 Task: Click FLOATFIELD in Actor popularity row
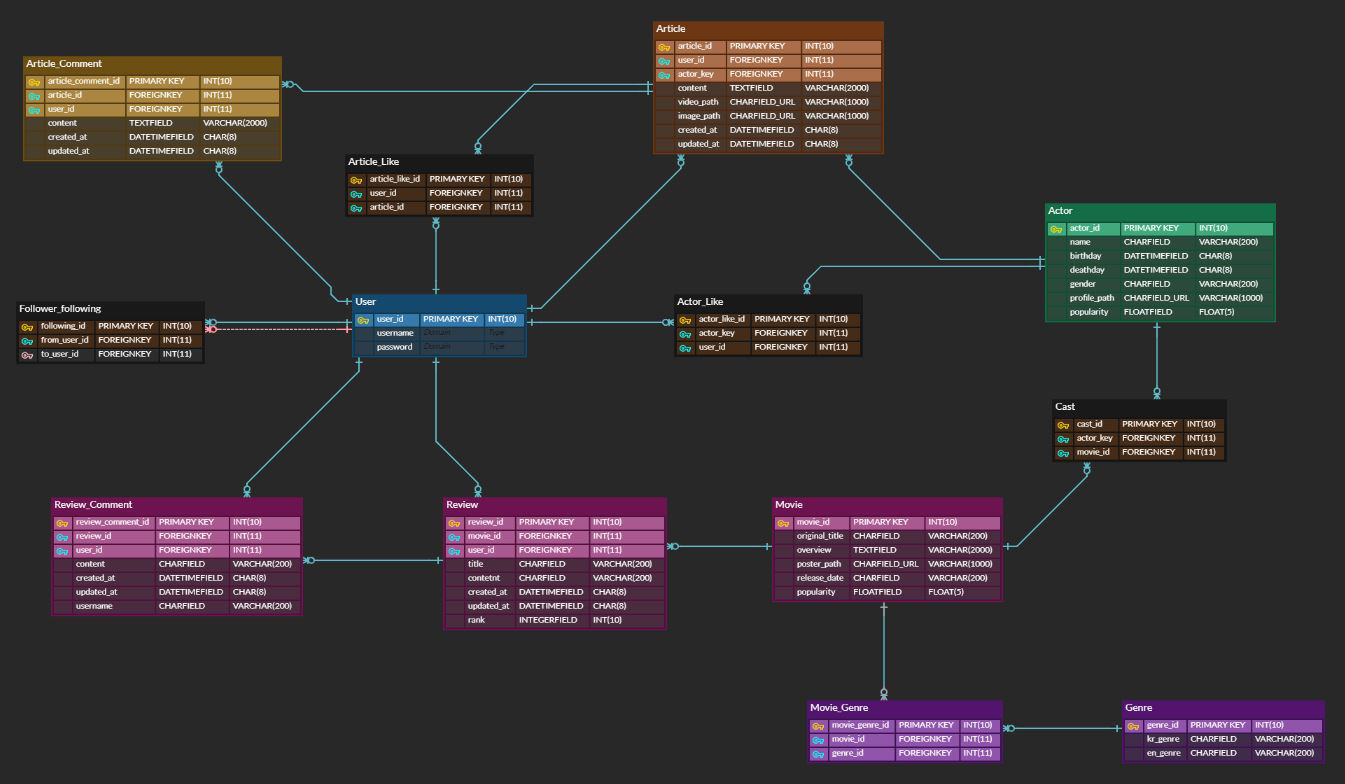click(1148, 312)
